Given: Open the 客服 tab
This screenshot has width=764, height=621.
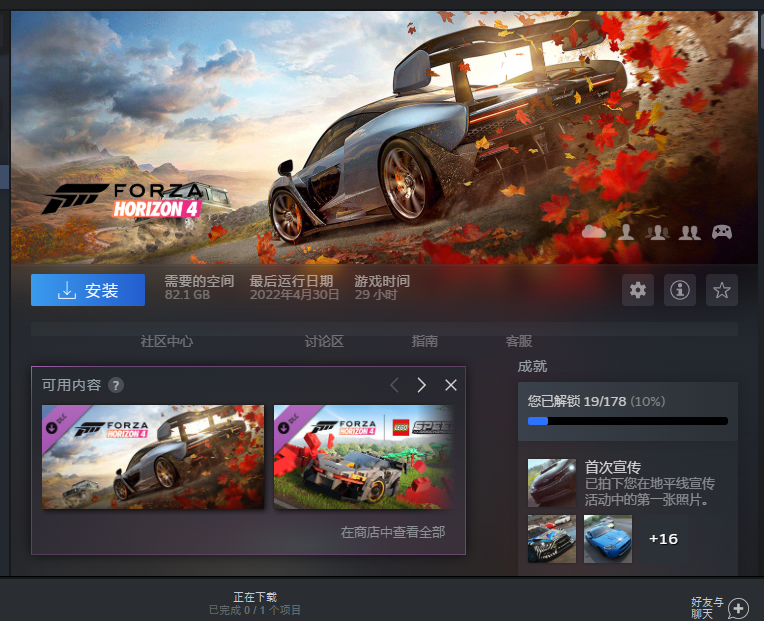Looking at the screenshot, I should [x=518, y=341].
